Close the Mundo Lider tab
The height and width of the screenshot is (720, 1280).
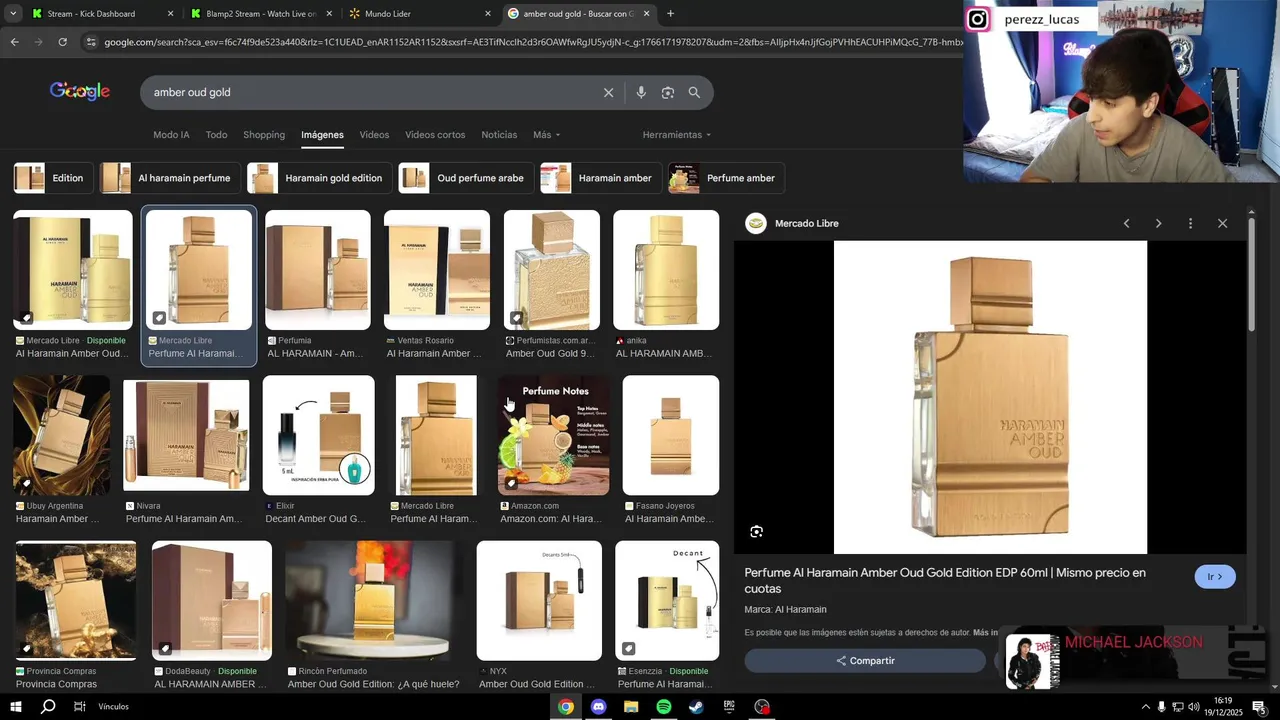coord(488,14)
